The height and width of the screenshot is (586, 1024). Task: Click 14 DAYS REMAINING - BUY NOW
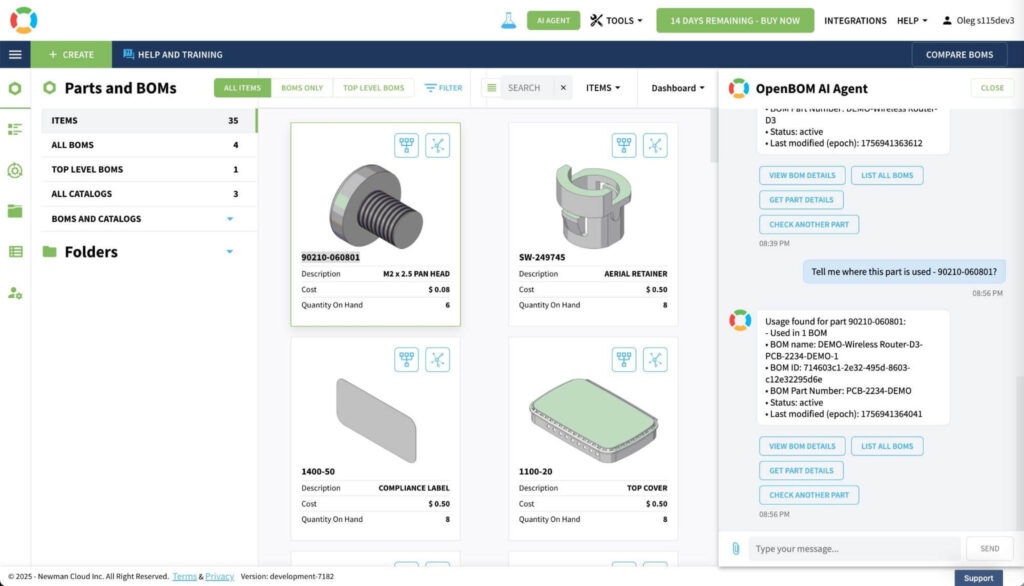coord(735,20)
